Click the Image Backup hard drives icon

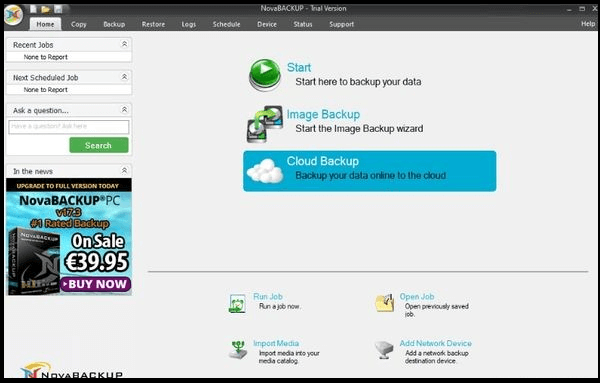[x=265, y=124]
